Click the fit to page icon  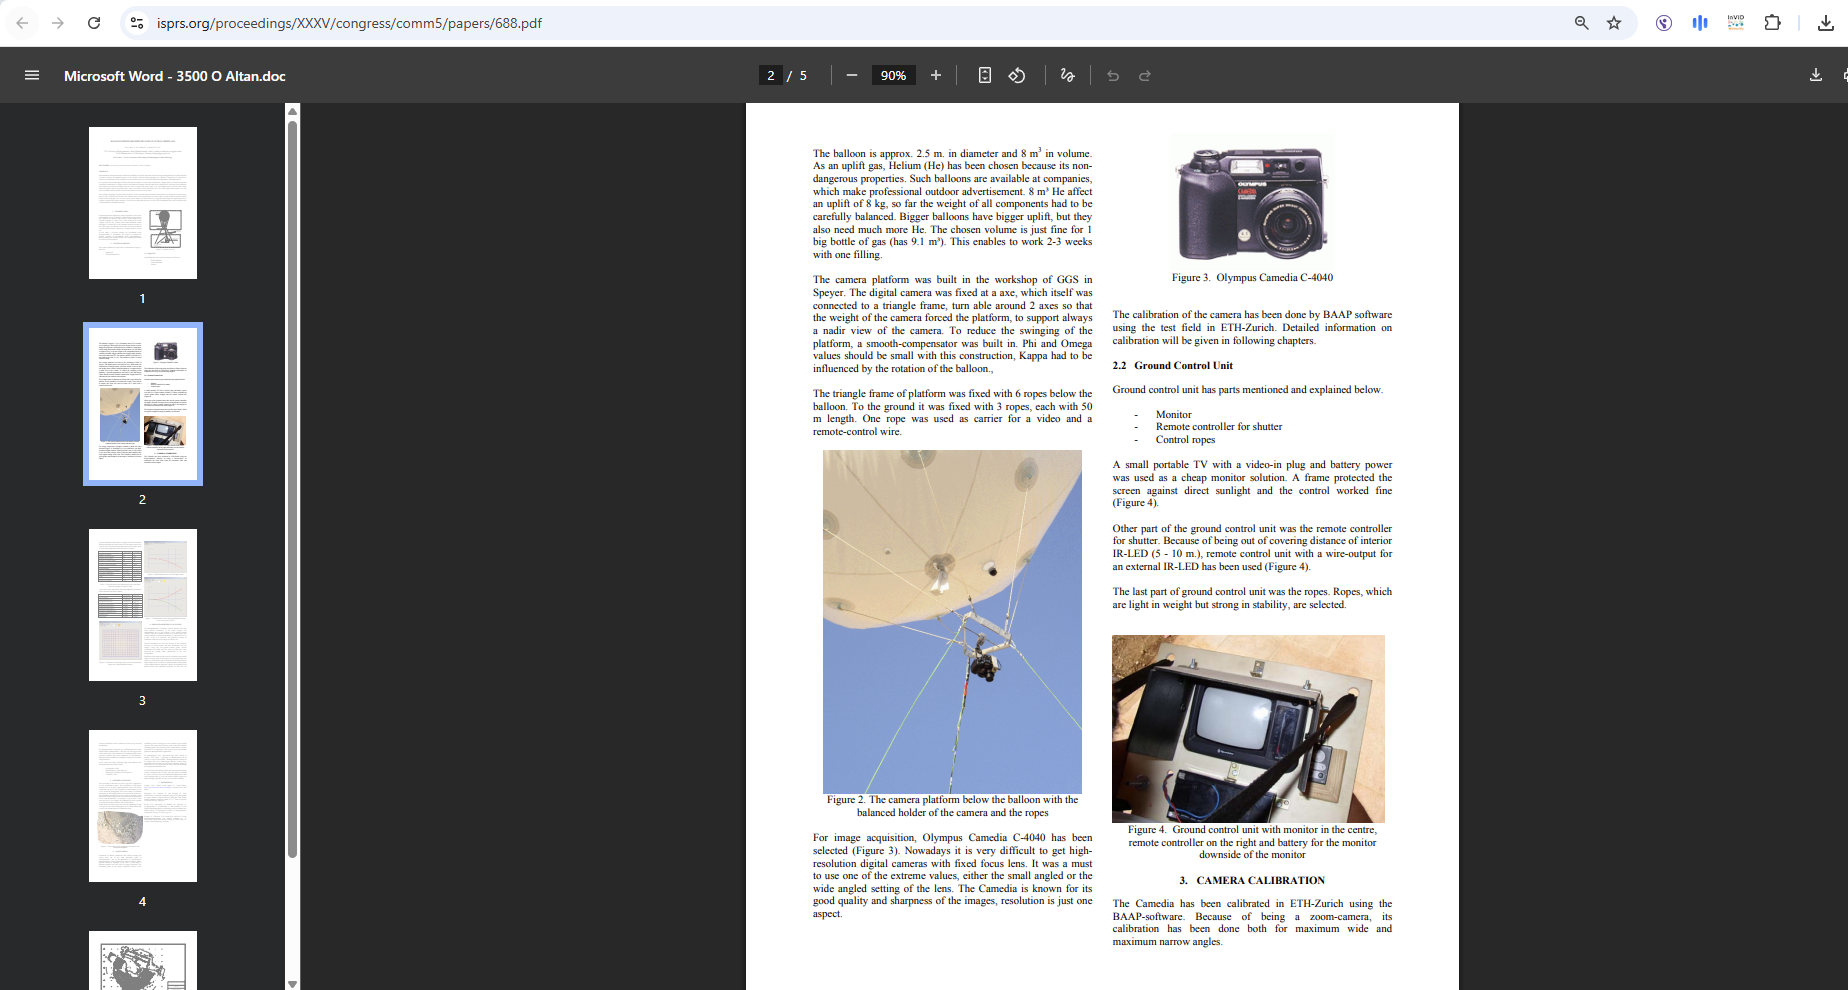click(985, 75)
